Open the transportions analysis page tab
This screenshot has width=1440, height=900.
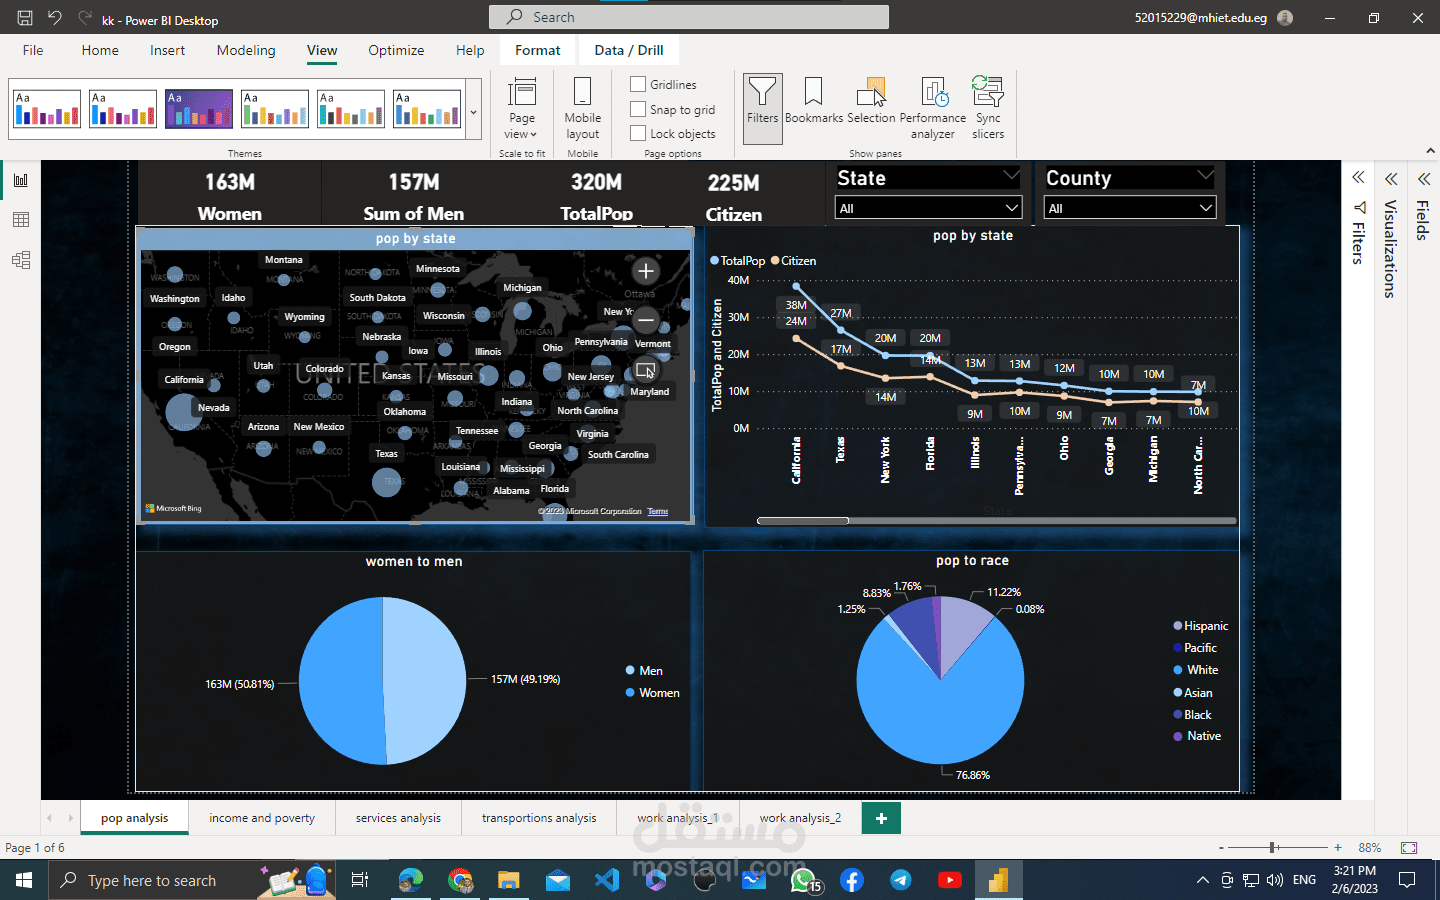coord(539,818)
